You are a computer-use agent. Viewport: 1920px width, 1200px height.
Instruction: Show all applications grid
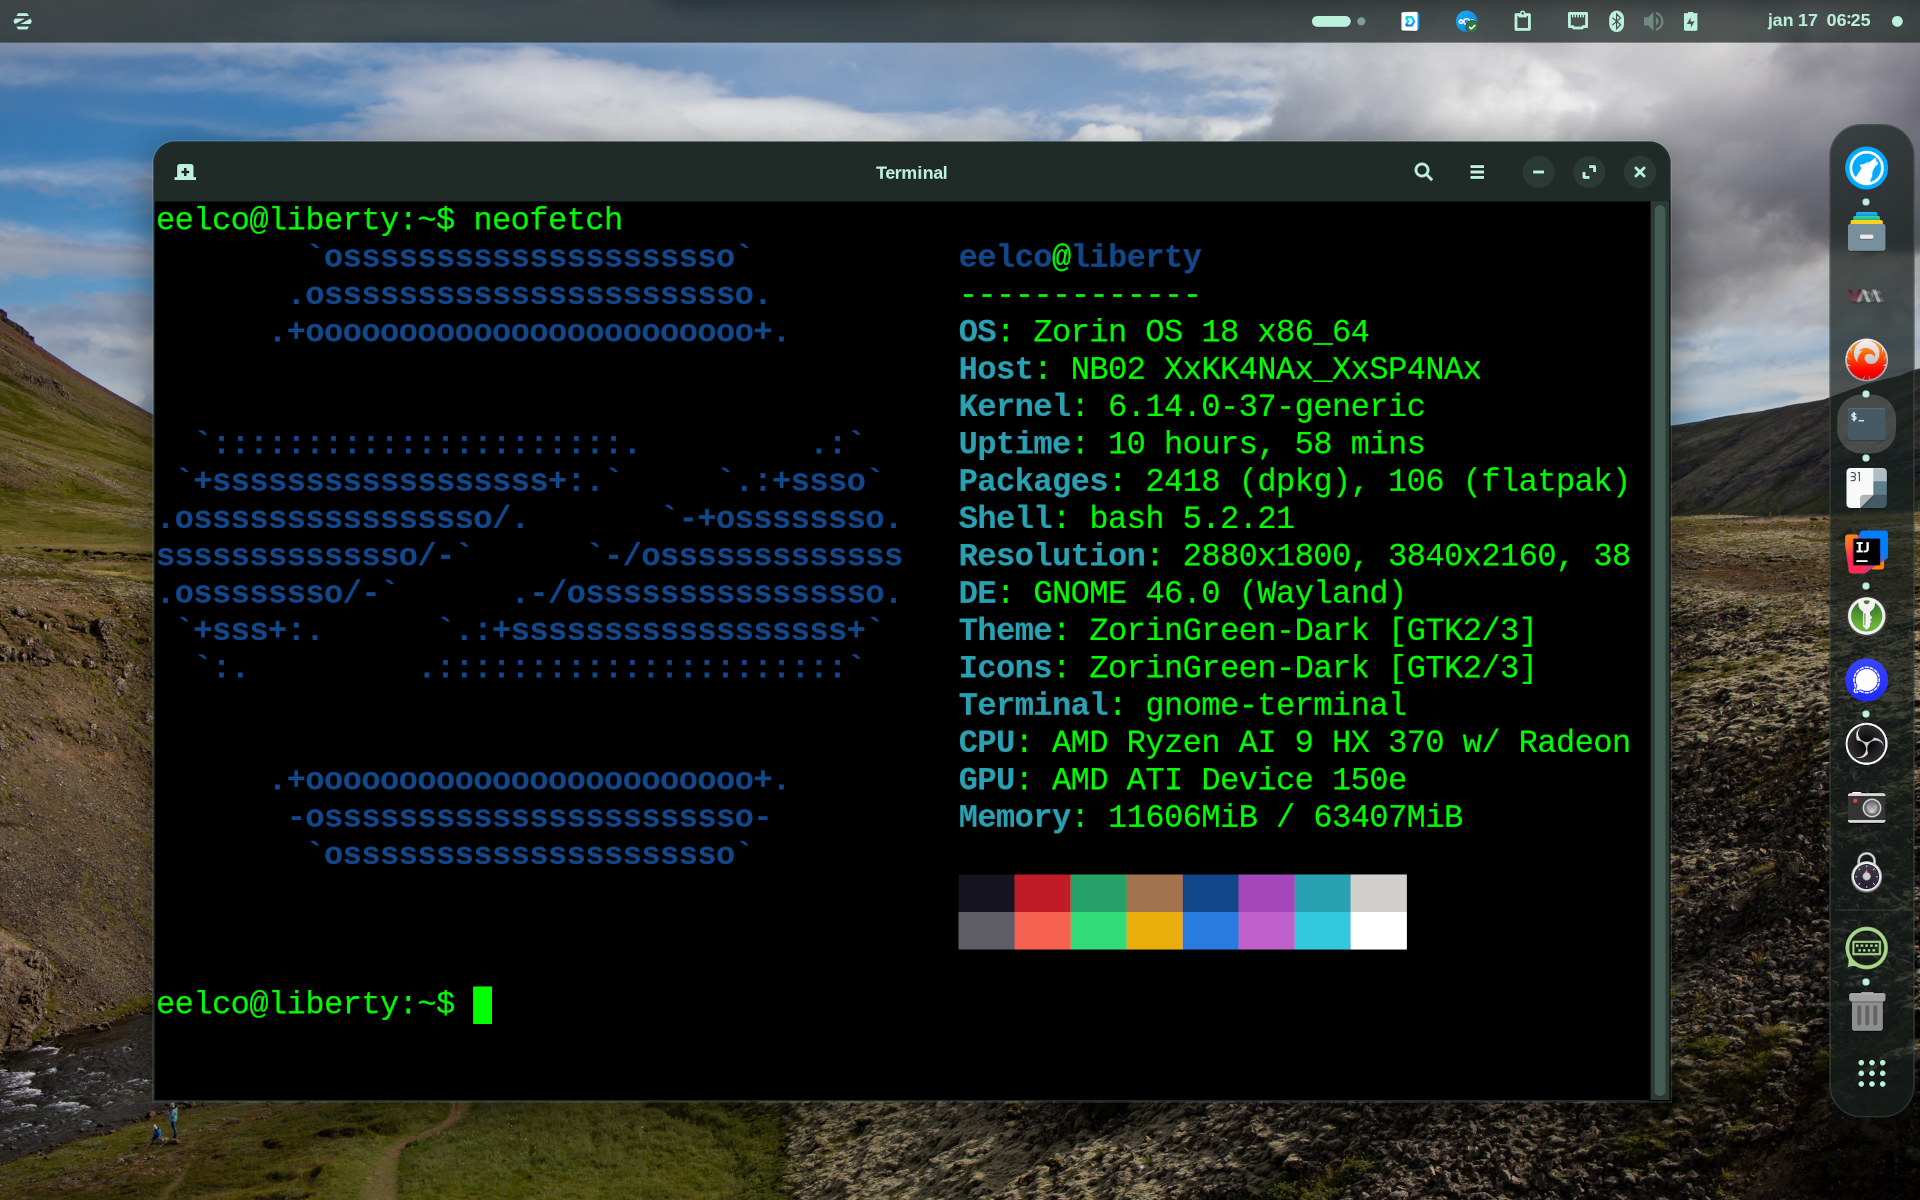[x=1871, y=1074]
